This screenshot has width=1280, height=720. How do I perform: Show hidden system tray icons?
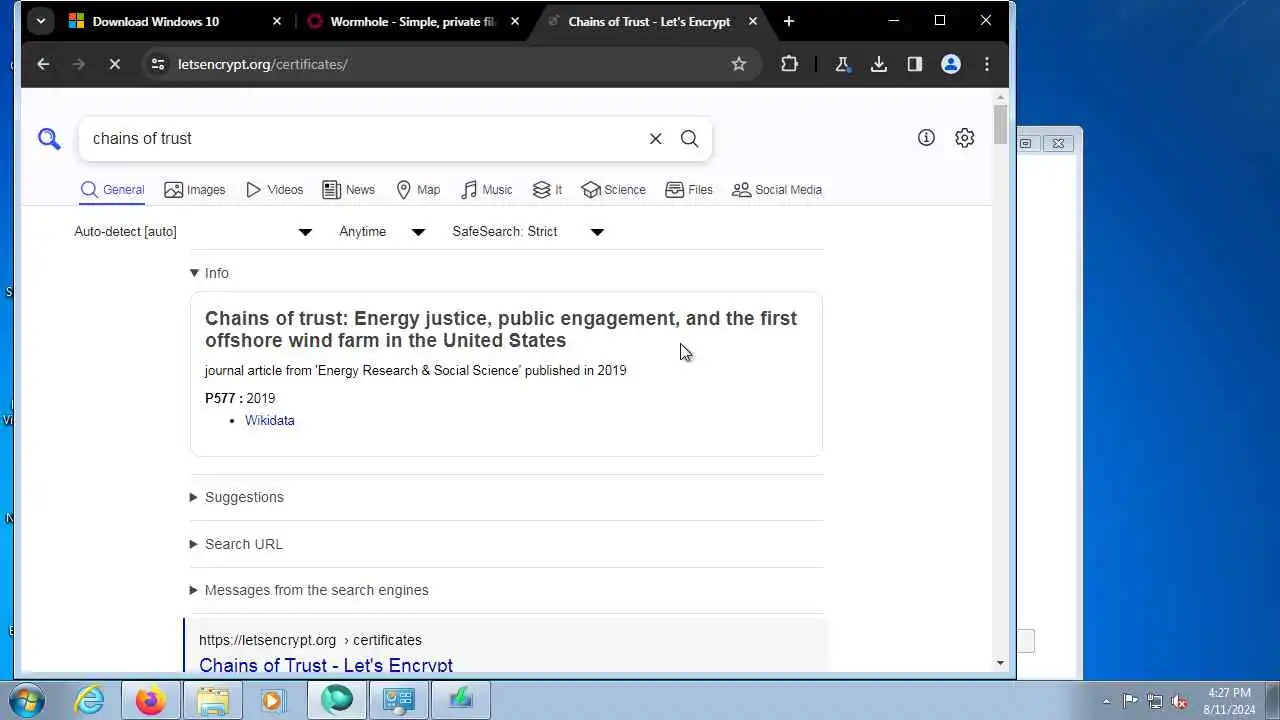1106,701
